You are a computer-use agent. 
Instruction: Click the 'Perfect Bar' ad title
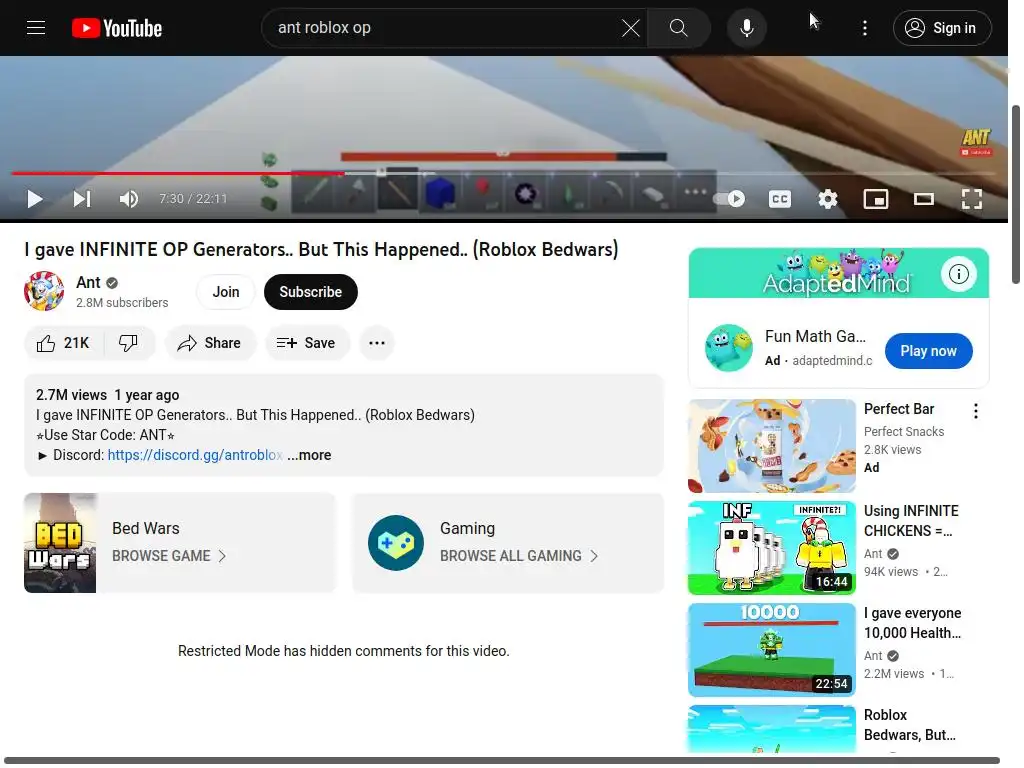[899, 409]
